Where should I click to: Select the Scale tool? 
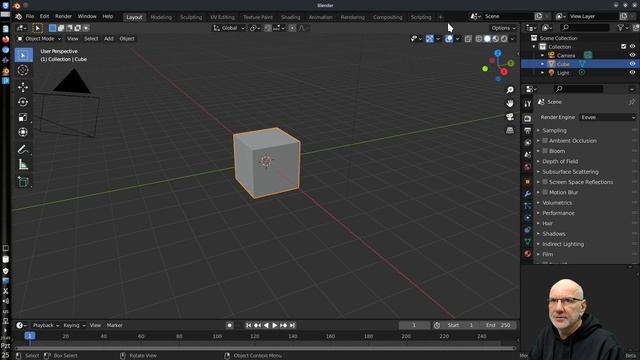(23, 118)
